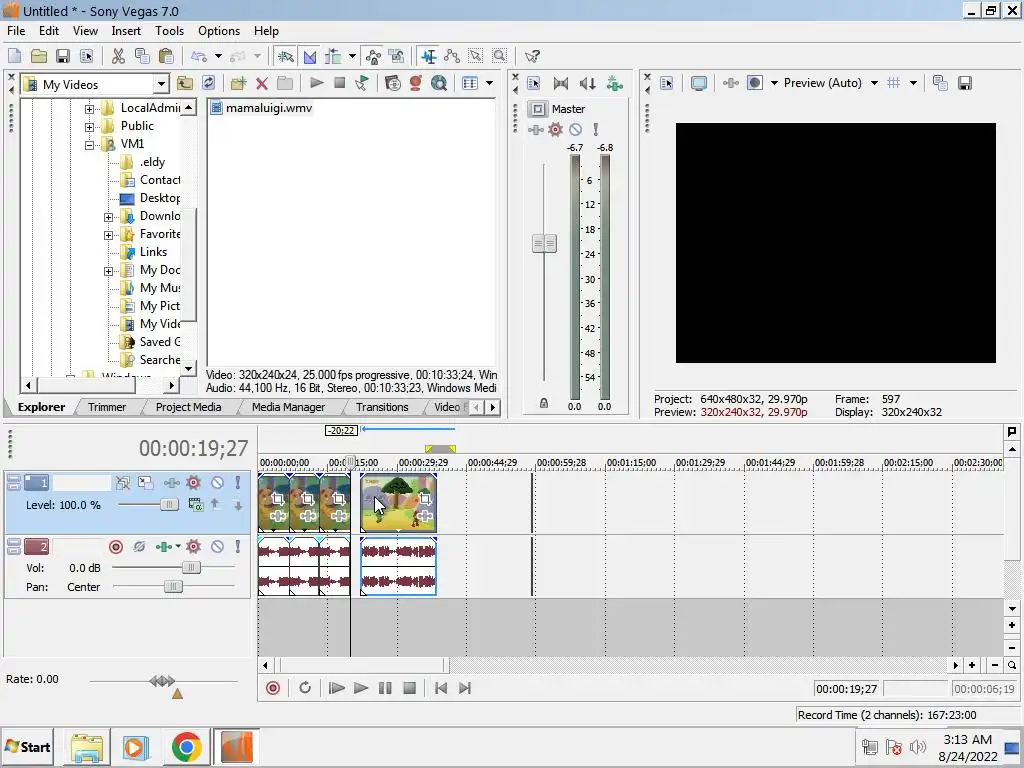
Task: Paste from clipboard using the Paste icon
Action: pyautogui.click(x=166, y=56)
